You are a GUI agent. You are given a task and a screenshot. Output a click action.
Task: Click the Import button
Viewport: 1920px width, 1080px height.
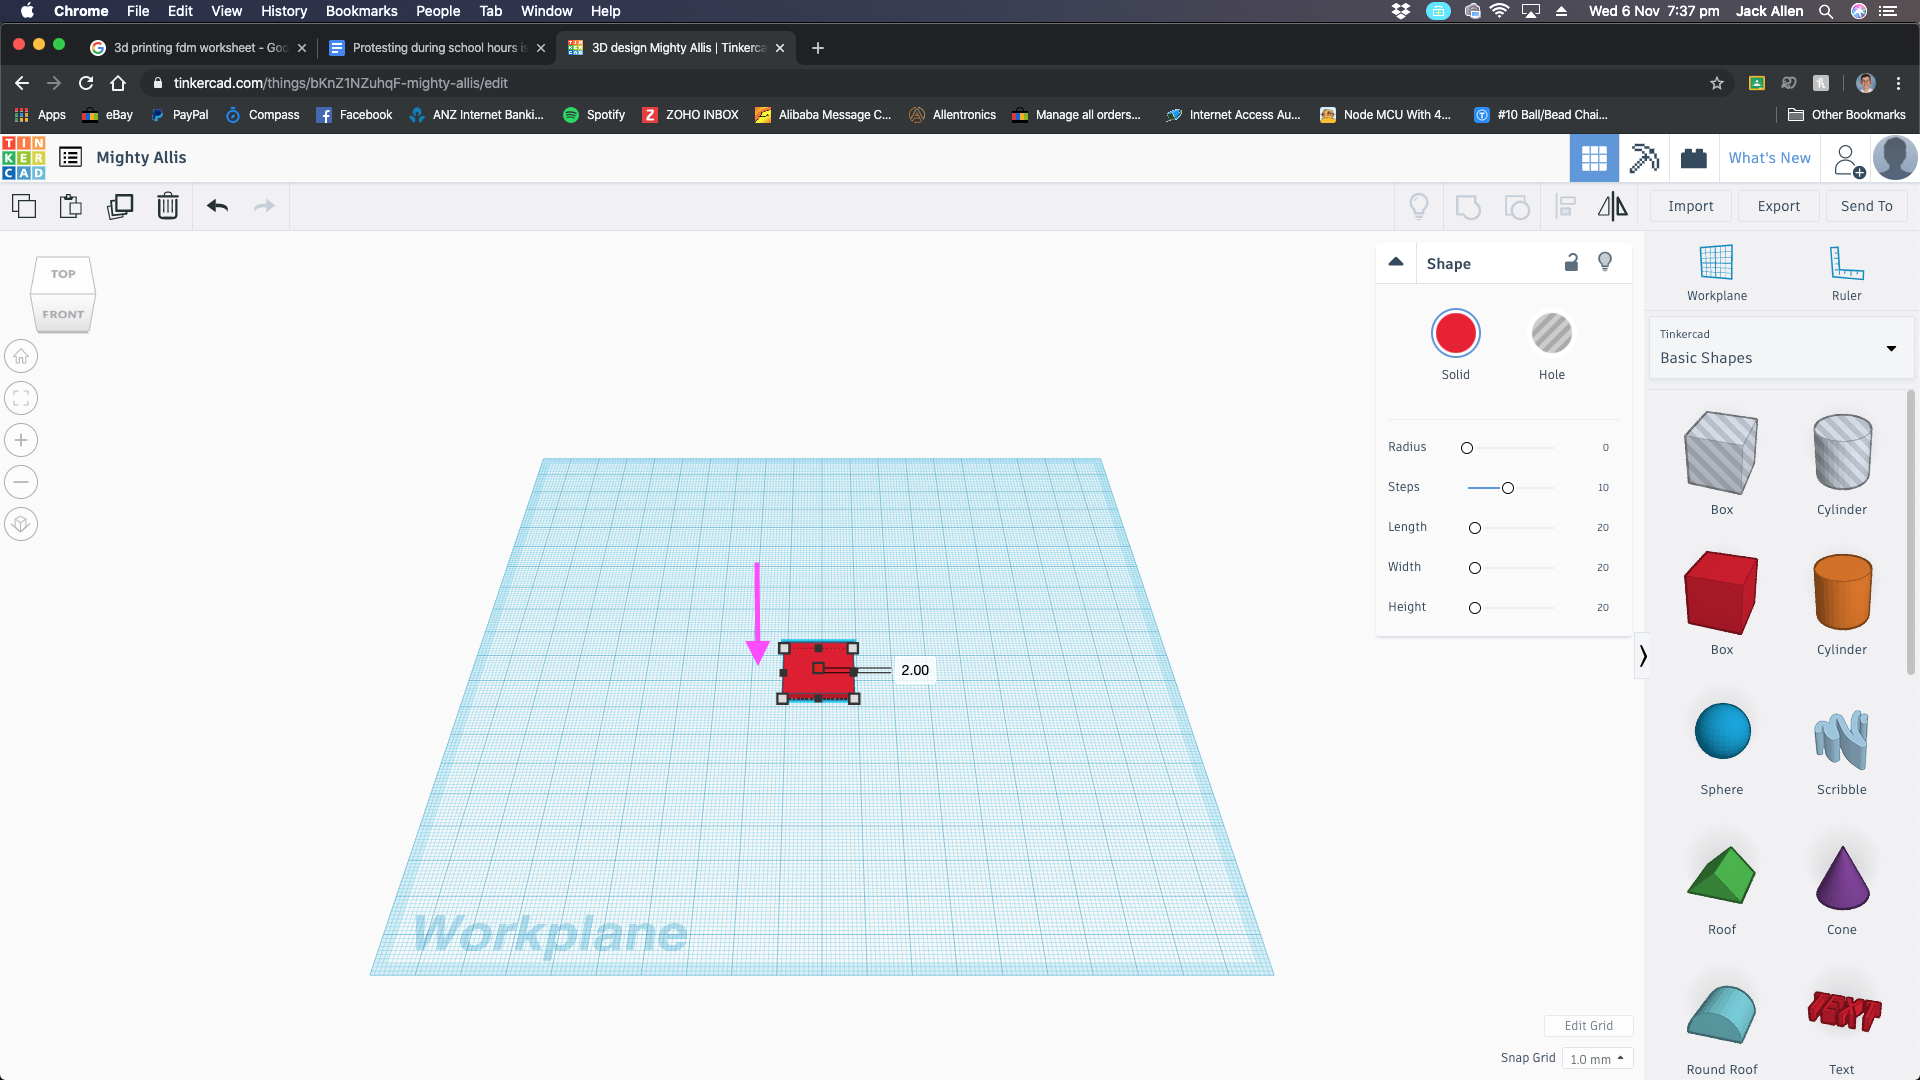pos(1692,206)
